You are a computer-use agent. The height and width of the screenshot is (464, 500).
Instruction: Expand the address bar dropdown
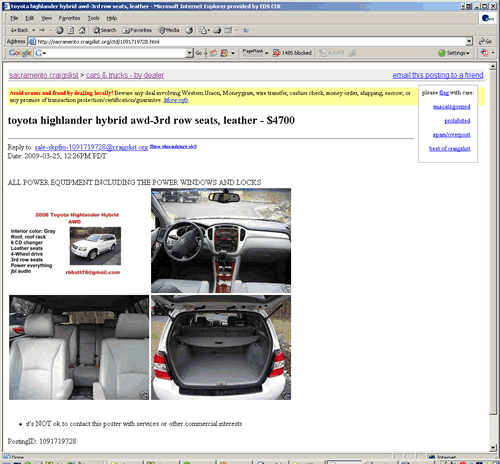469,42
